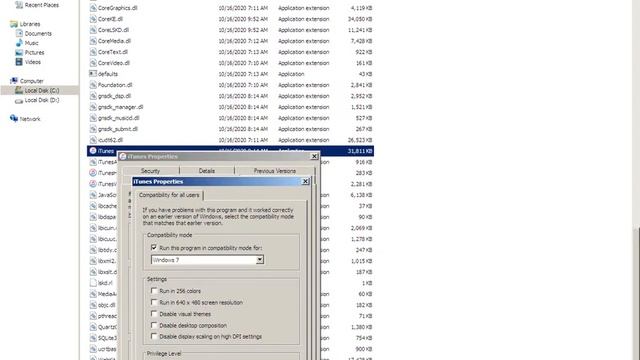Image resolution: width=640 pixels, height=360 pixels.
Task: Click the iTunes application icon in file list
Action: coord(93,151)
